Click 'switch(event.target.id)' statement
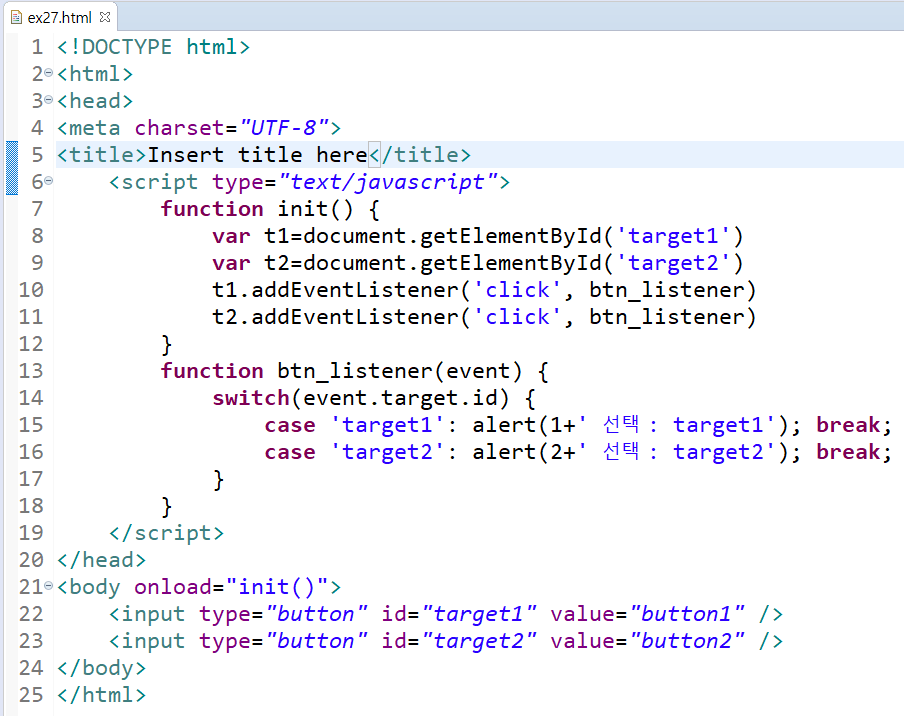The height and width of the screenshot is (716, 904). pos(361,398)
